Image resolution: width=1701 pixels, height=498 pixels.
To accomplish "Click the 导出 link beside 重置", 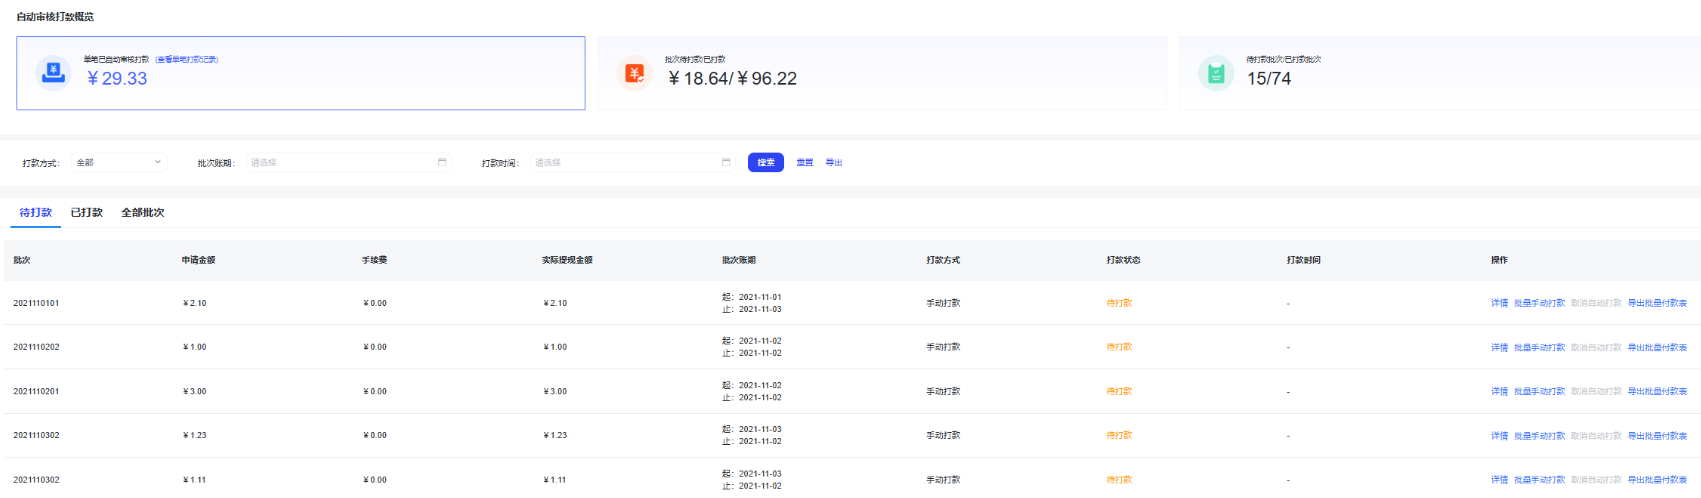I will coord(834,162).
